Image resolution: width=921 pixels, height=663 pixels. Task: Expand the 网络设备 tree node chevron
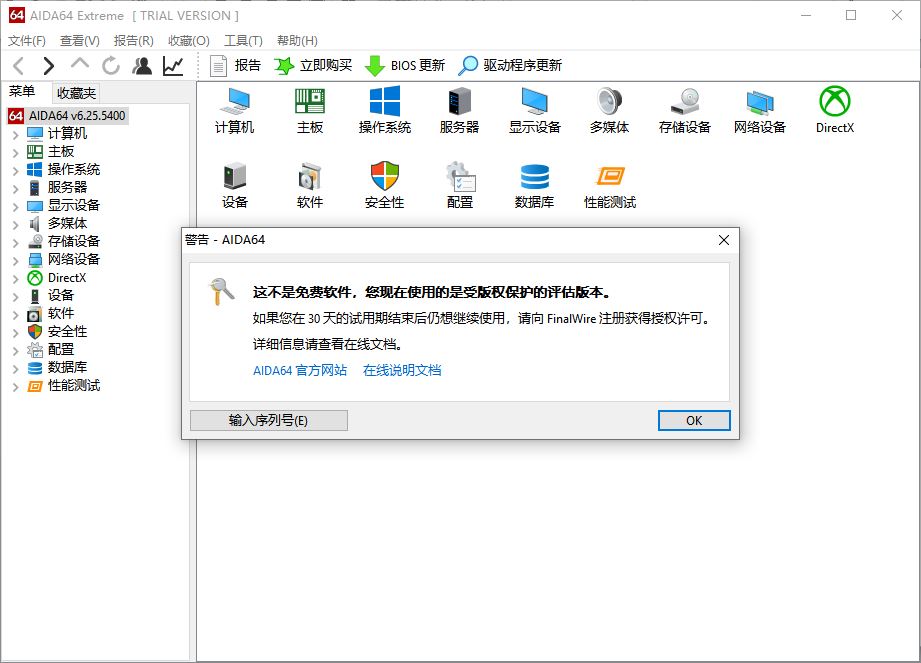pyautogui.click(x=15, y=261)
